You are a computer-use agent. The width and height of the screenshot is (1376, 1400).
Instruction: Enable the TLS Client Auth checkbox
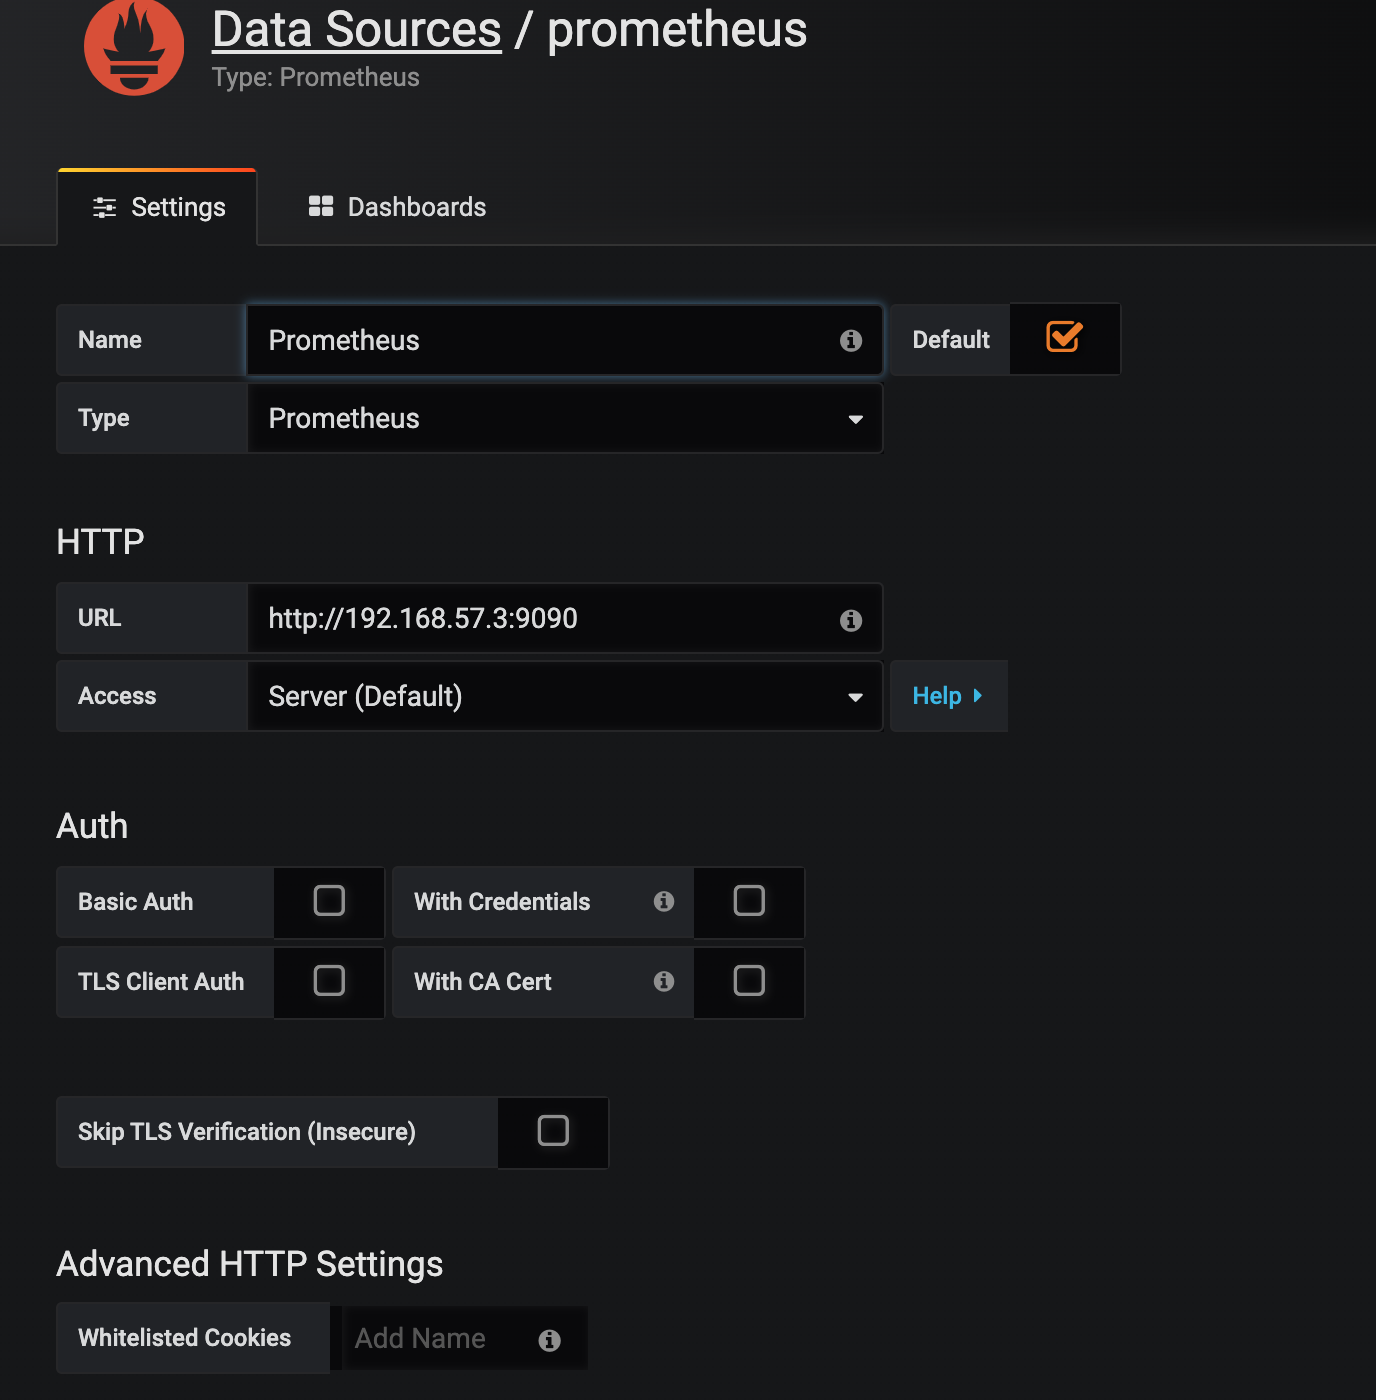coord(329,981)
